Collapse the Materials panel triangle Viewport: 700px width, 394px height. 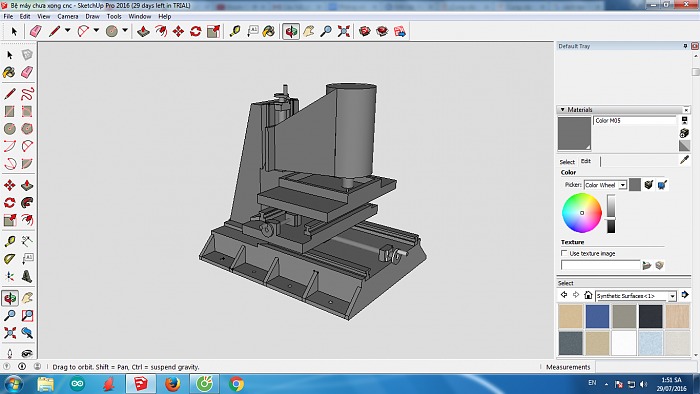coord(562,109)
